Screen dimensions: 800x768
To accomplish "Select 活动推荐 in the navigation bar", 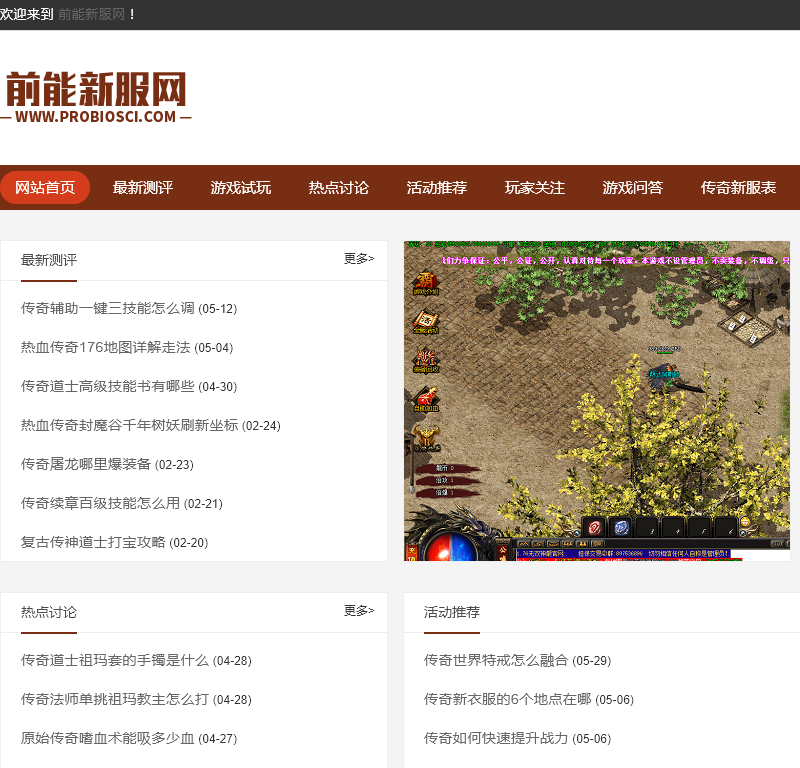I will point(437,187).
